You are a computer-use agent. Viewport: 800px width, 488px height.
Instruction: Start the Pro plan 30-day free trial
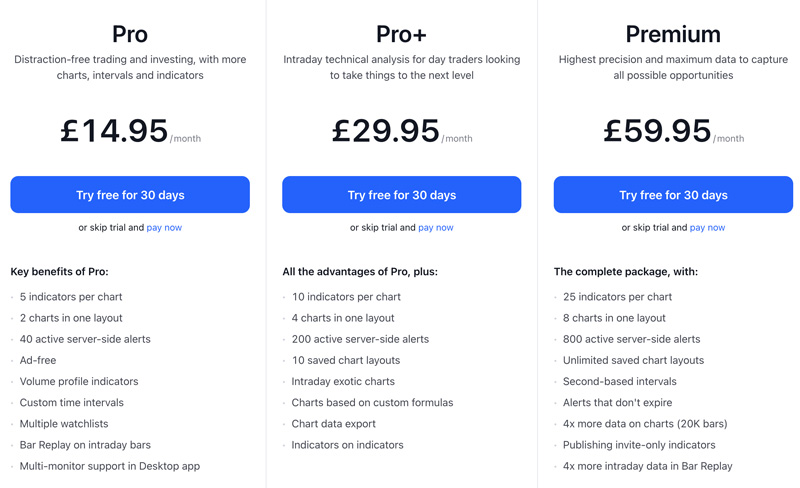[130, 194]
